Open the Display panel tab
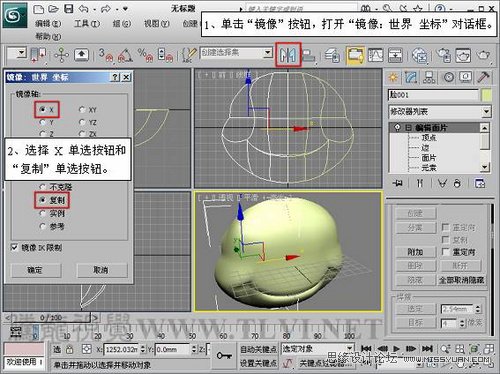The image size is (500, 374). point(466,77)
